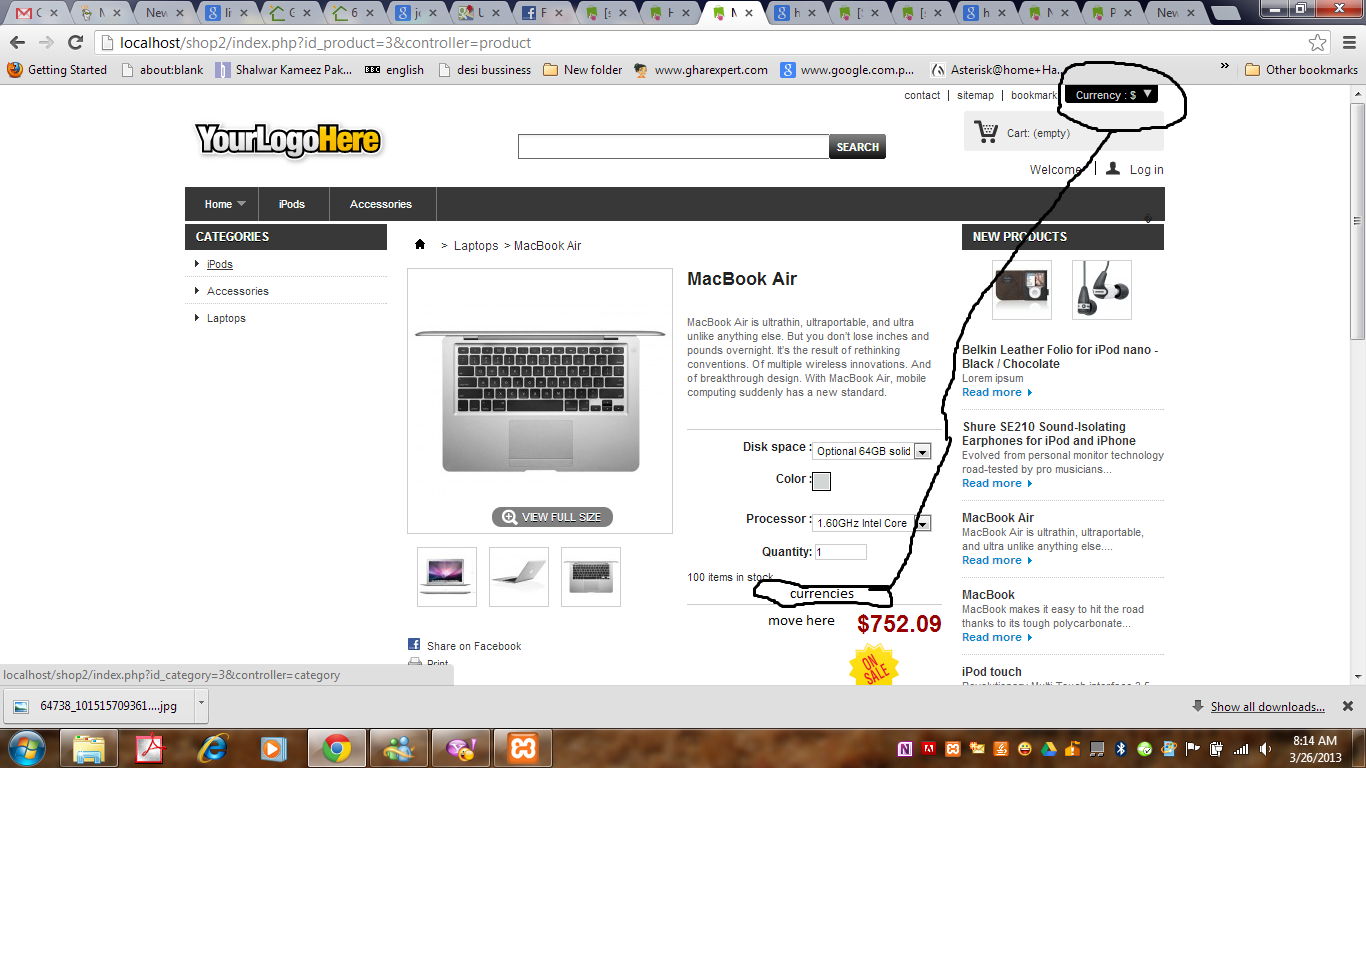Image resolution: width=1366 pixels, height=954 pixels.
Task: Click the taskbar clock showing 8:14 AM
Action: [x=1315, y=749]
